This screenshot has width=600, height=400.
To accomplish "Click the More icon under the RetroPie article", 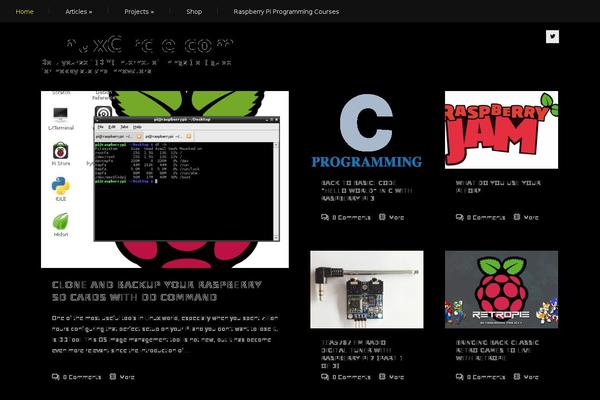I will tap(517, 376).
